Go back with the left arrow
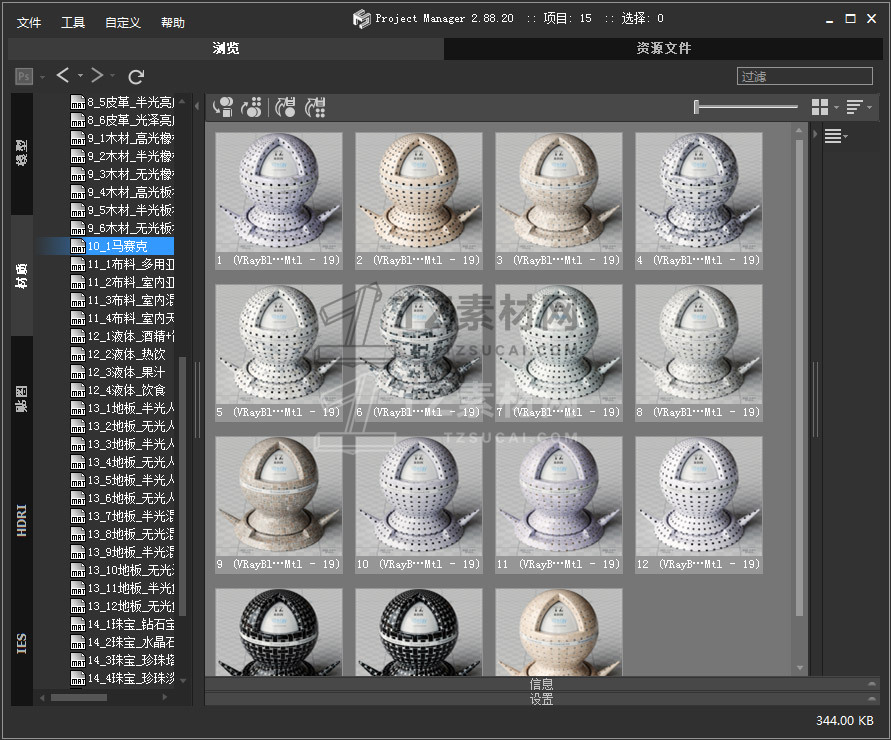The height and width of the screenshot is (740, 891). (x=62, y=76)
